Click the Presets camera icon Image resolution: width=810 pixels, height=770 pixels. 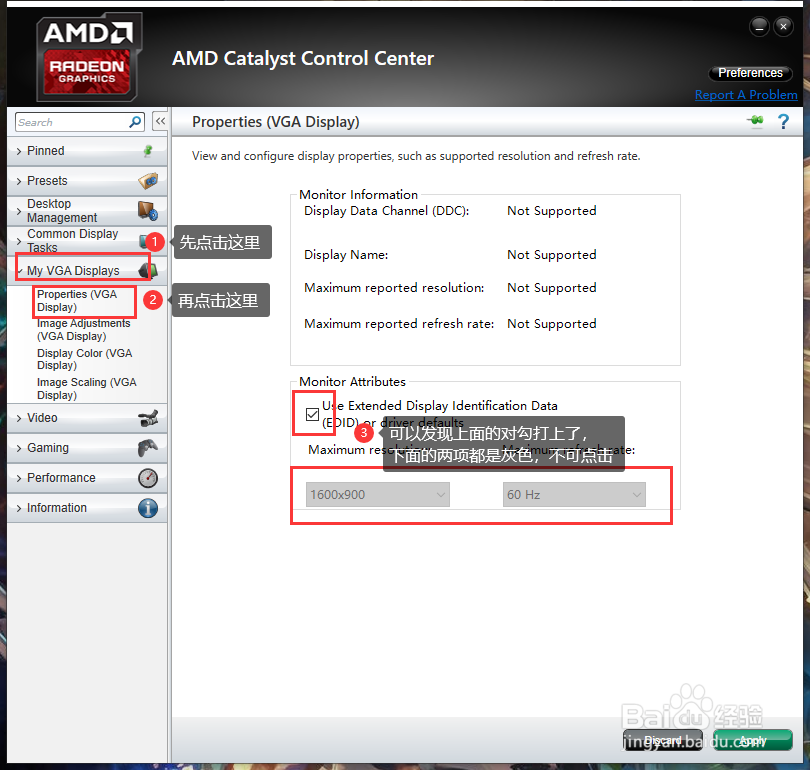click(x=148, y=181)
